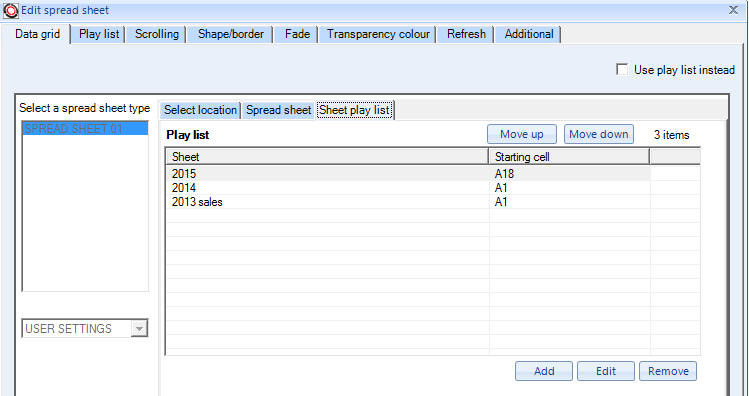Open the Fade tab
The image size is (749, 396).
point(297,34)
